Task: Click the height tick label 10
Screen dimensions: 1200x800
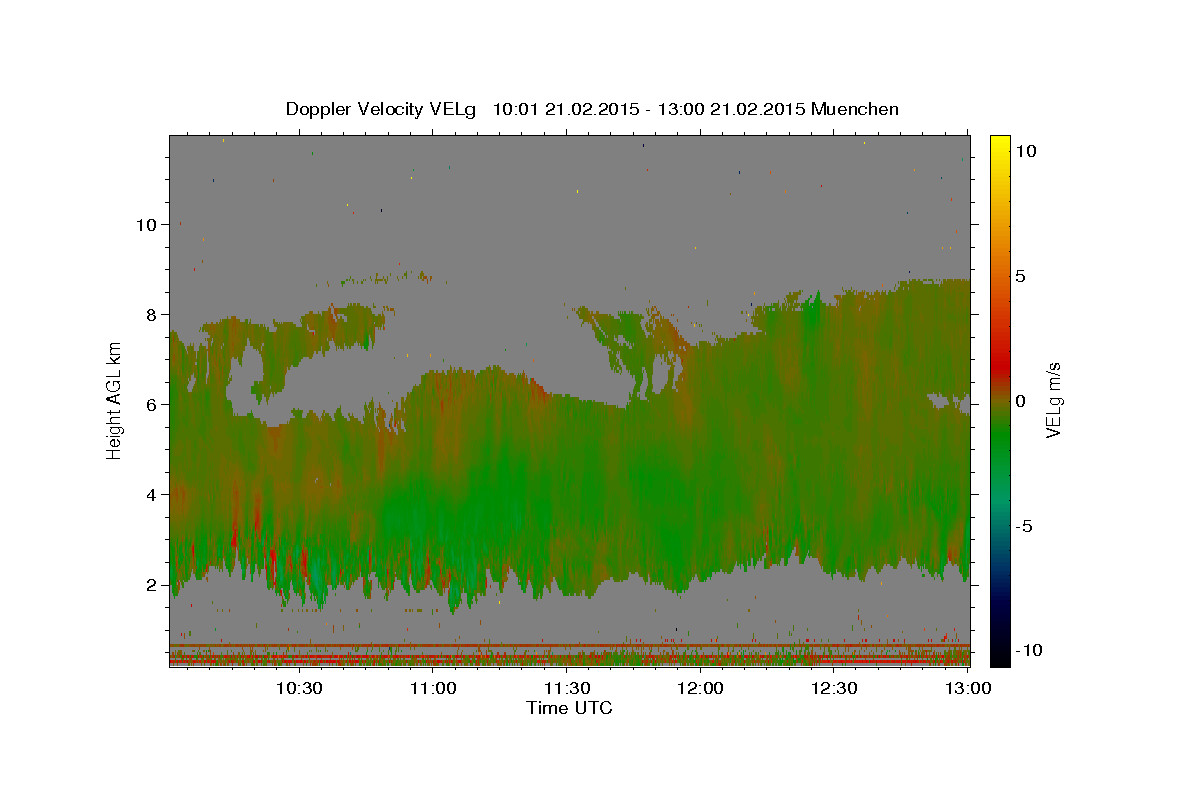Action: coord(146,224)
